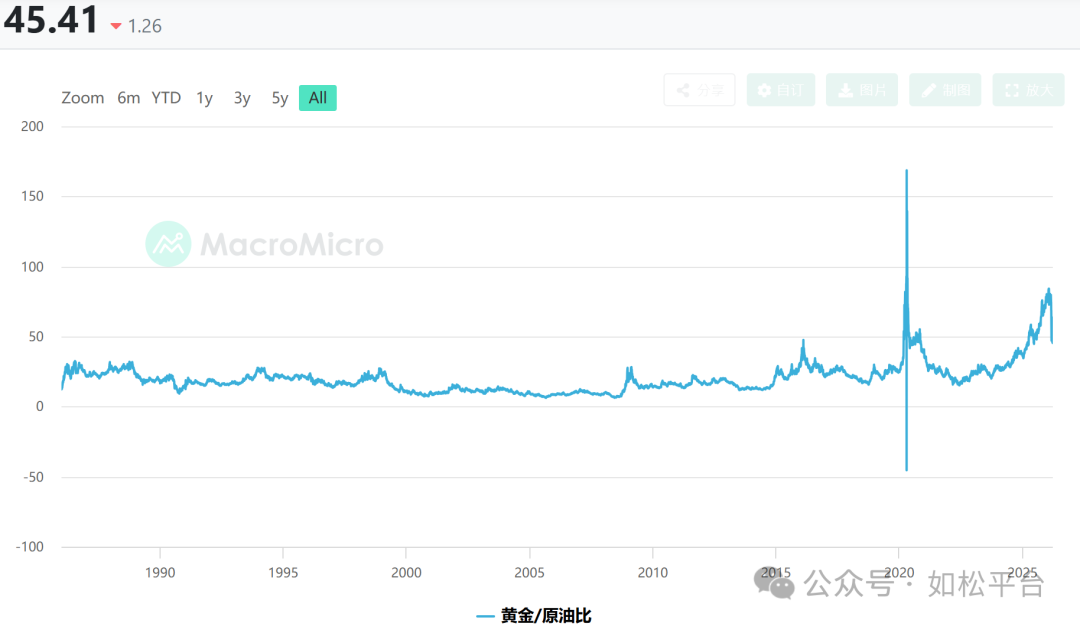The height and width of the screenshot is (627, 1080).
Task: Download chart via 图片 button
Action: (862, 90)
